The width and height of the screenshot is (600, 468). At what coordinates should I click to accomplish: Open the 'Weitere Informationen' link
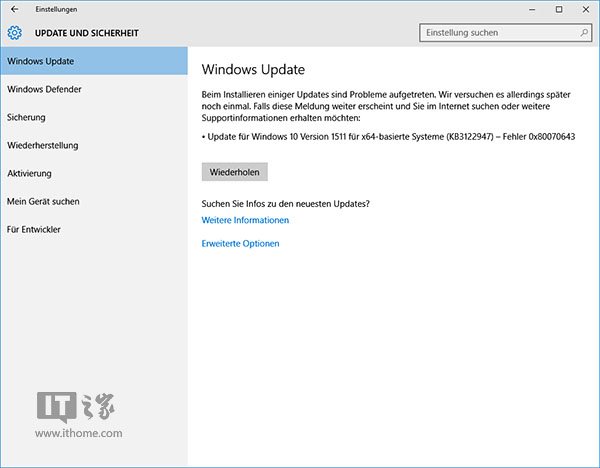coord(245,220)
